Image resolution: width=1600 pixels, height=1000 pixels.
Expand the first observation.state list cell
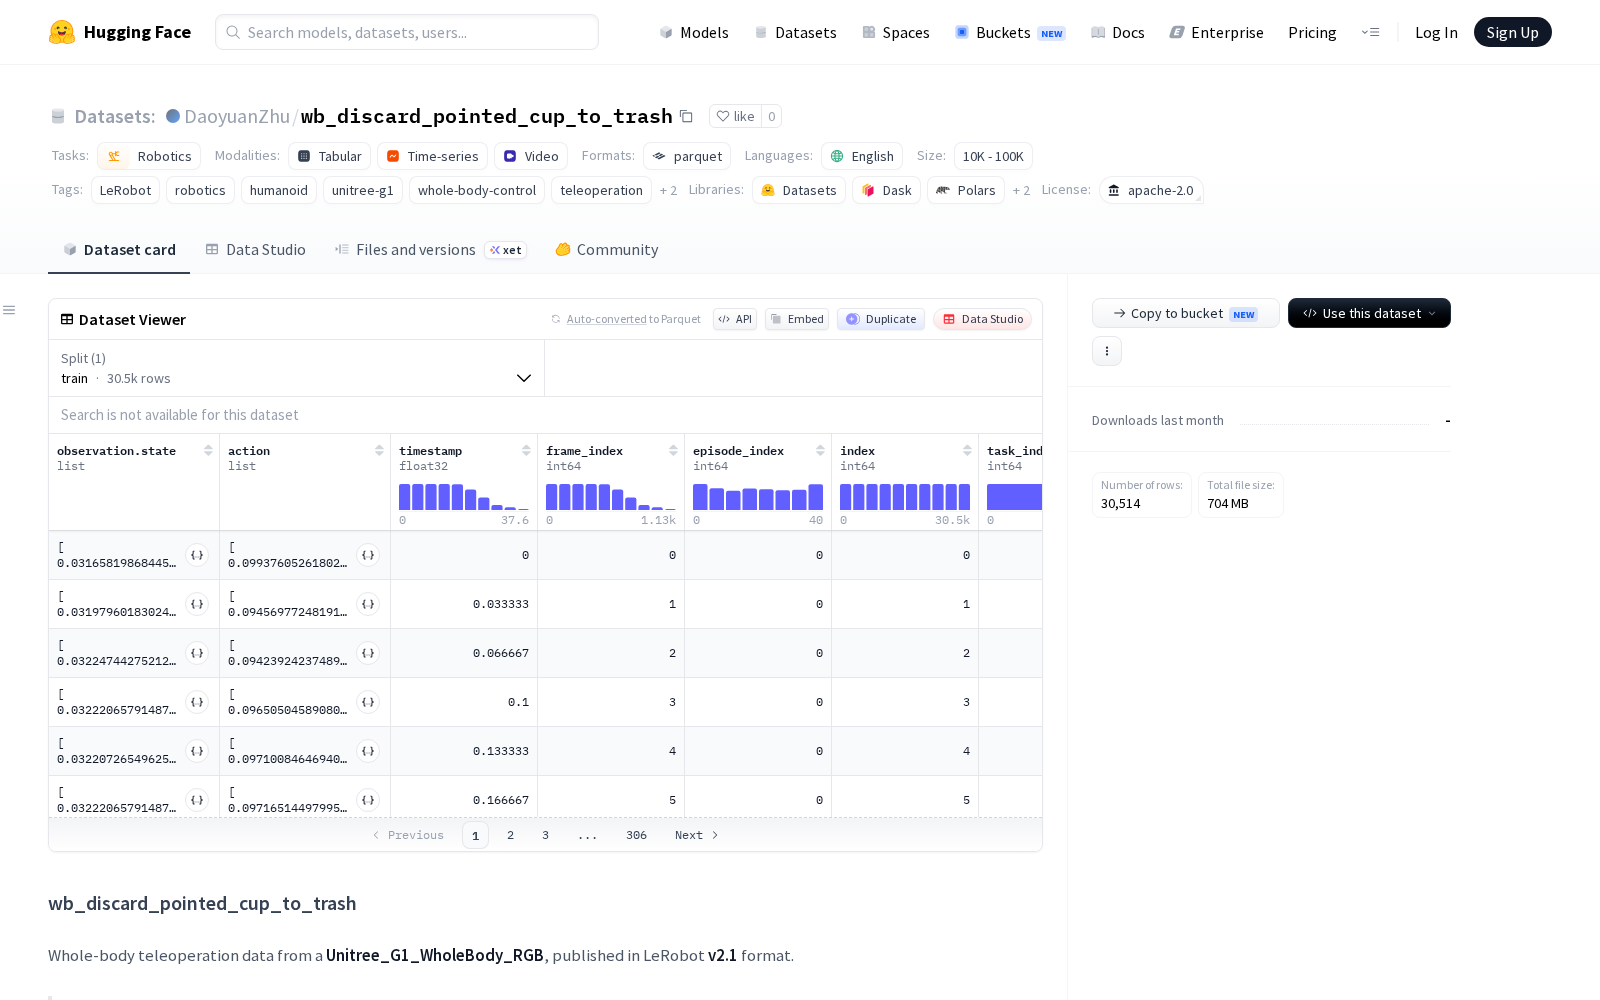coord(197,555)
